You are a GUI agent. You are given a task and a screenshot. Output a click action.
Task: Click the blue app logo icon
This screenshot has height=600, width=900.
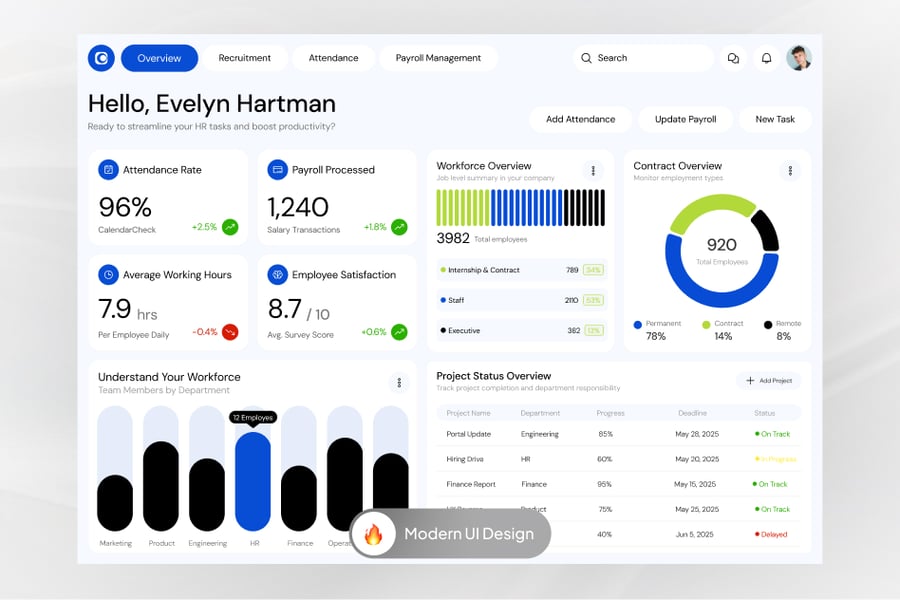pyautogui.click(x=101, y=58)
